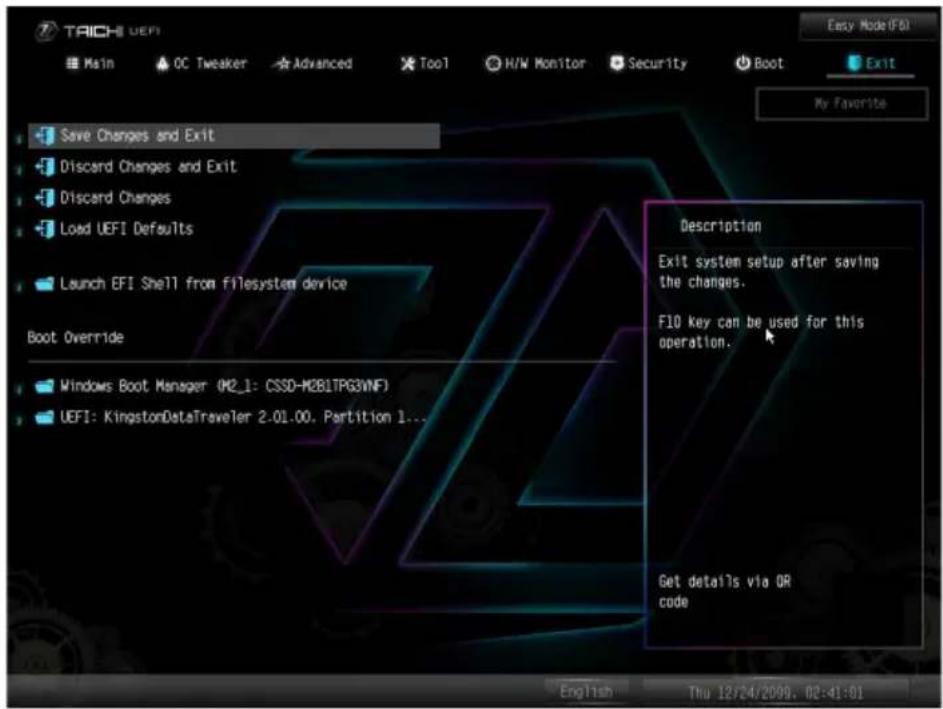Change the English language setting

point(586,692)
